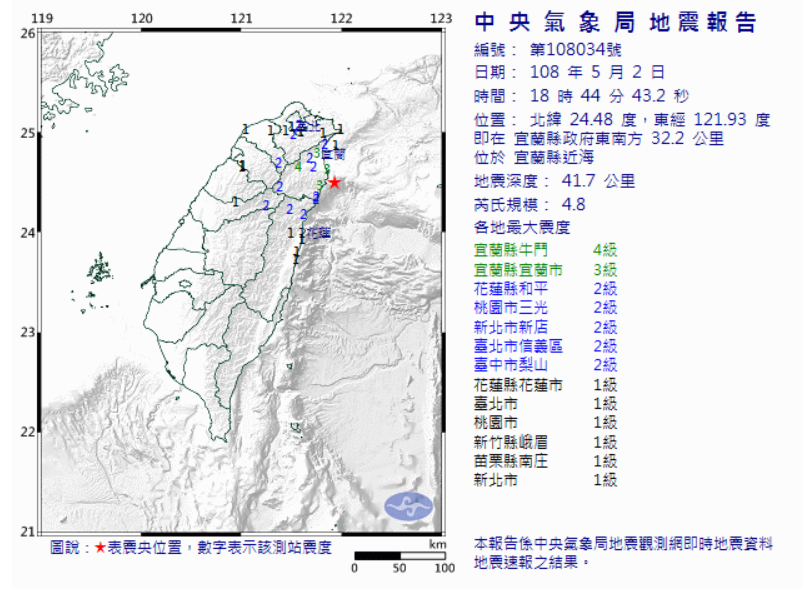Click the '新北市' row in the intensity list
The image size is (802, 594).
click(x=546, y=480)
